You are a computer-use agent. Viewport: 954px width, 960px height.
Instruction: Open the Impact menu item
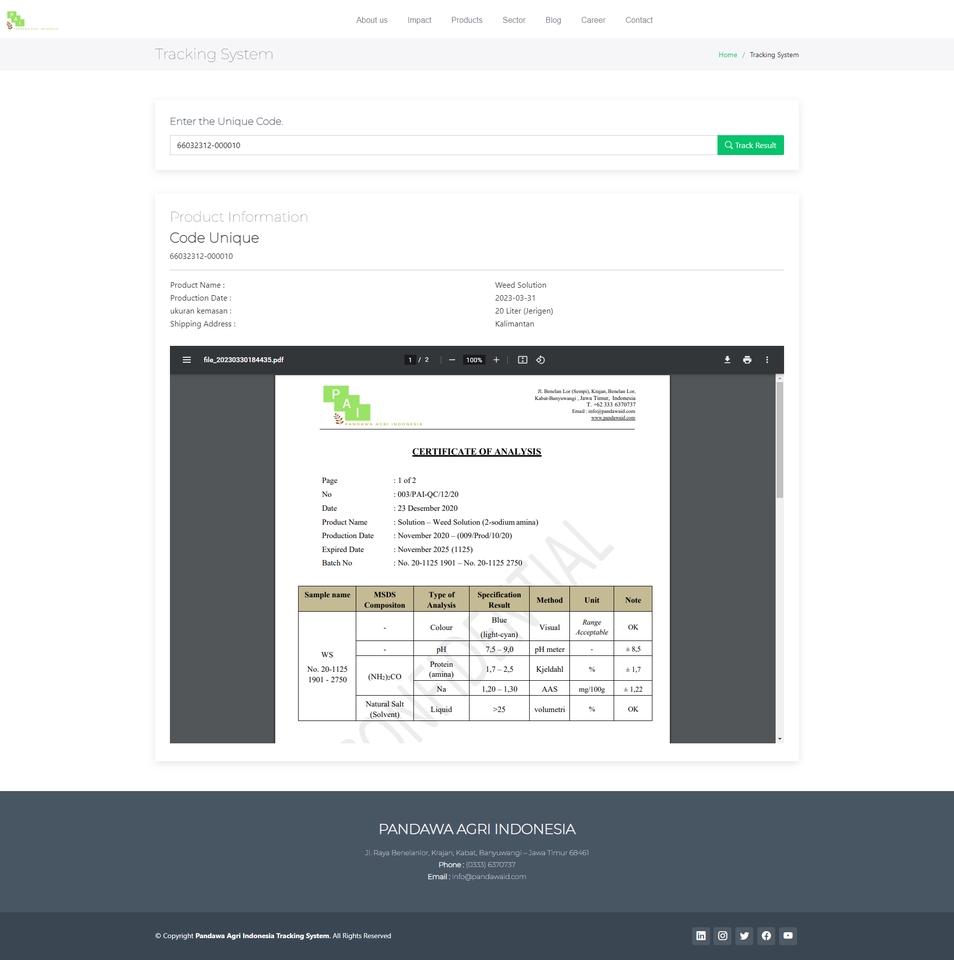(x=419, y=20)
